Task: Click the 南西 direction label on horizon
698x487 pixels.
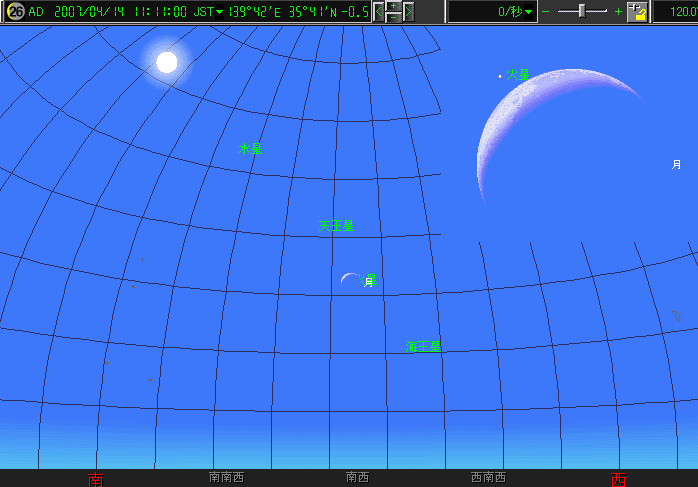Action: coord(357,478)
